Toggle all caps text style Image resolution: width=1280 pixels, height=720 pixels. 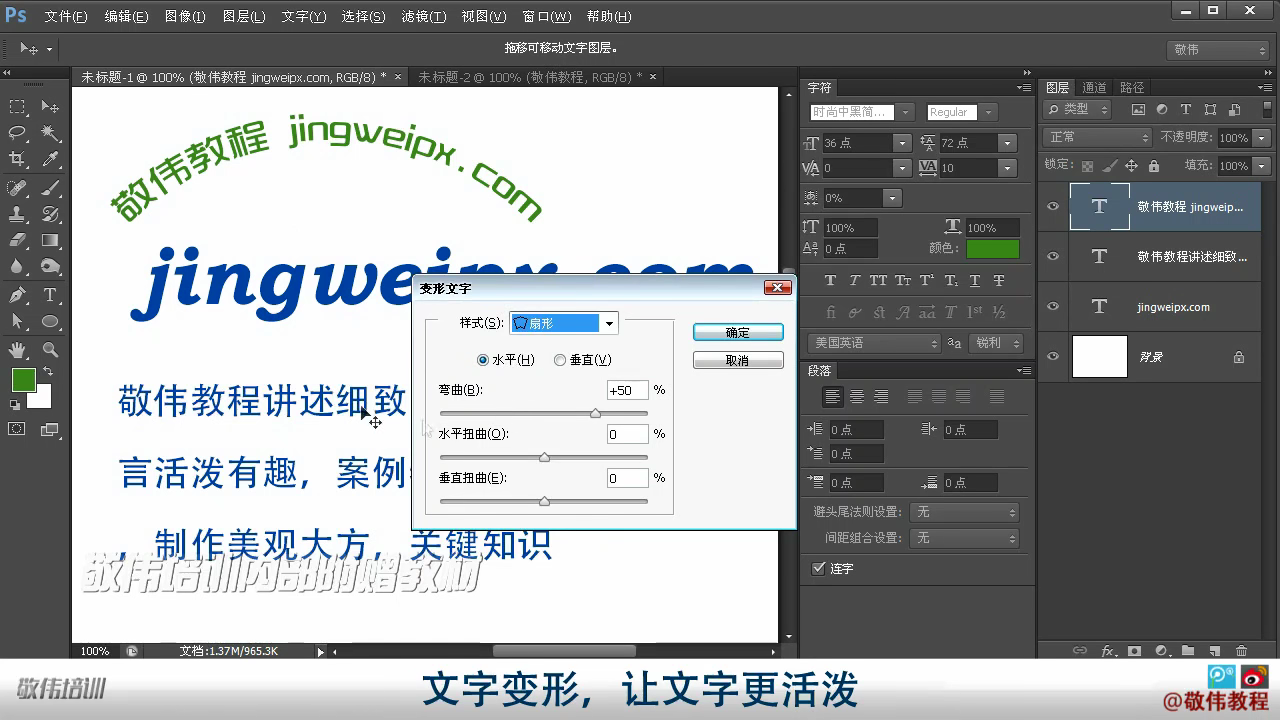point(878,281)
